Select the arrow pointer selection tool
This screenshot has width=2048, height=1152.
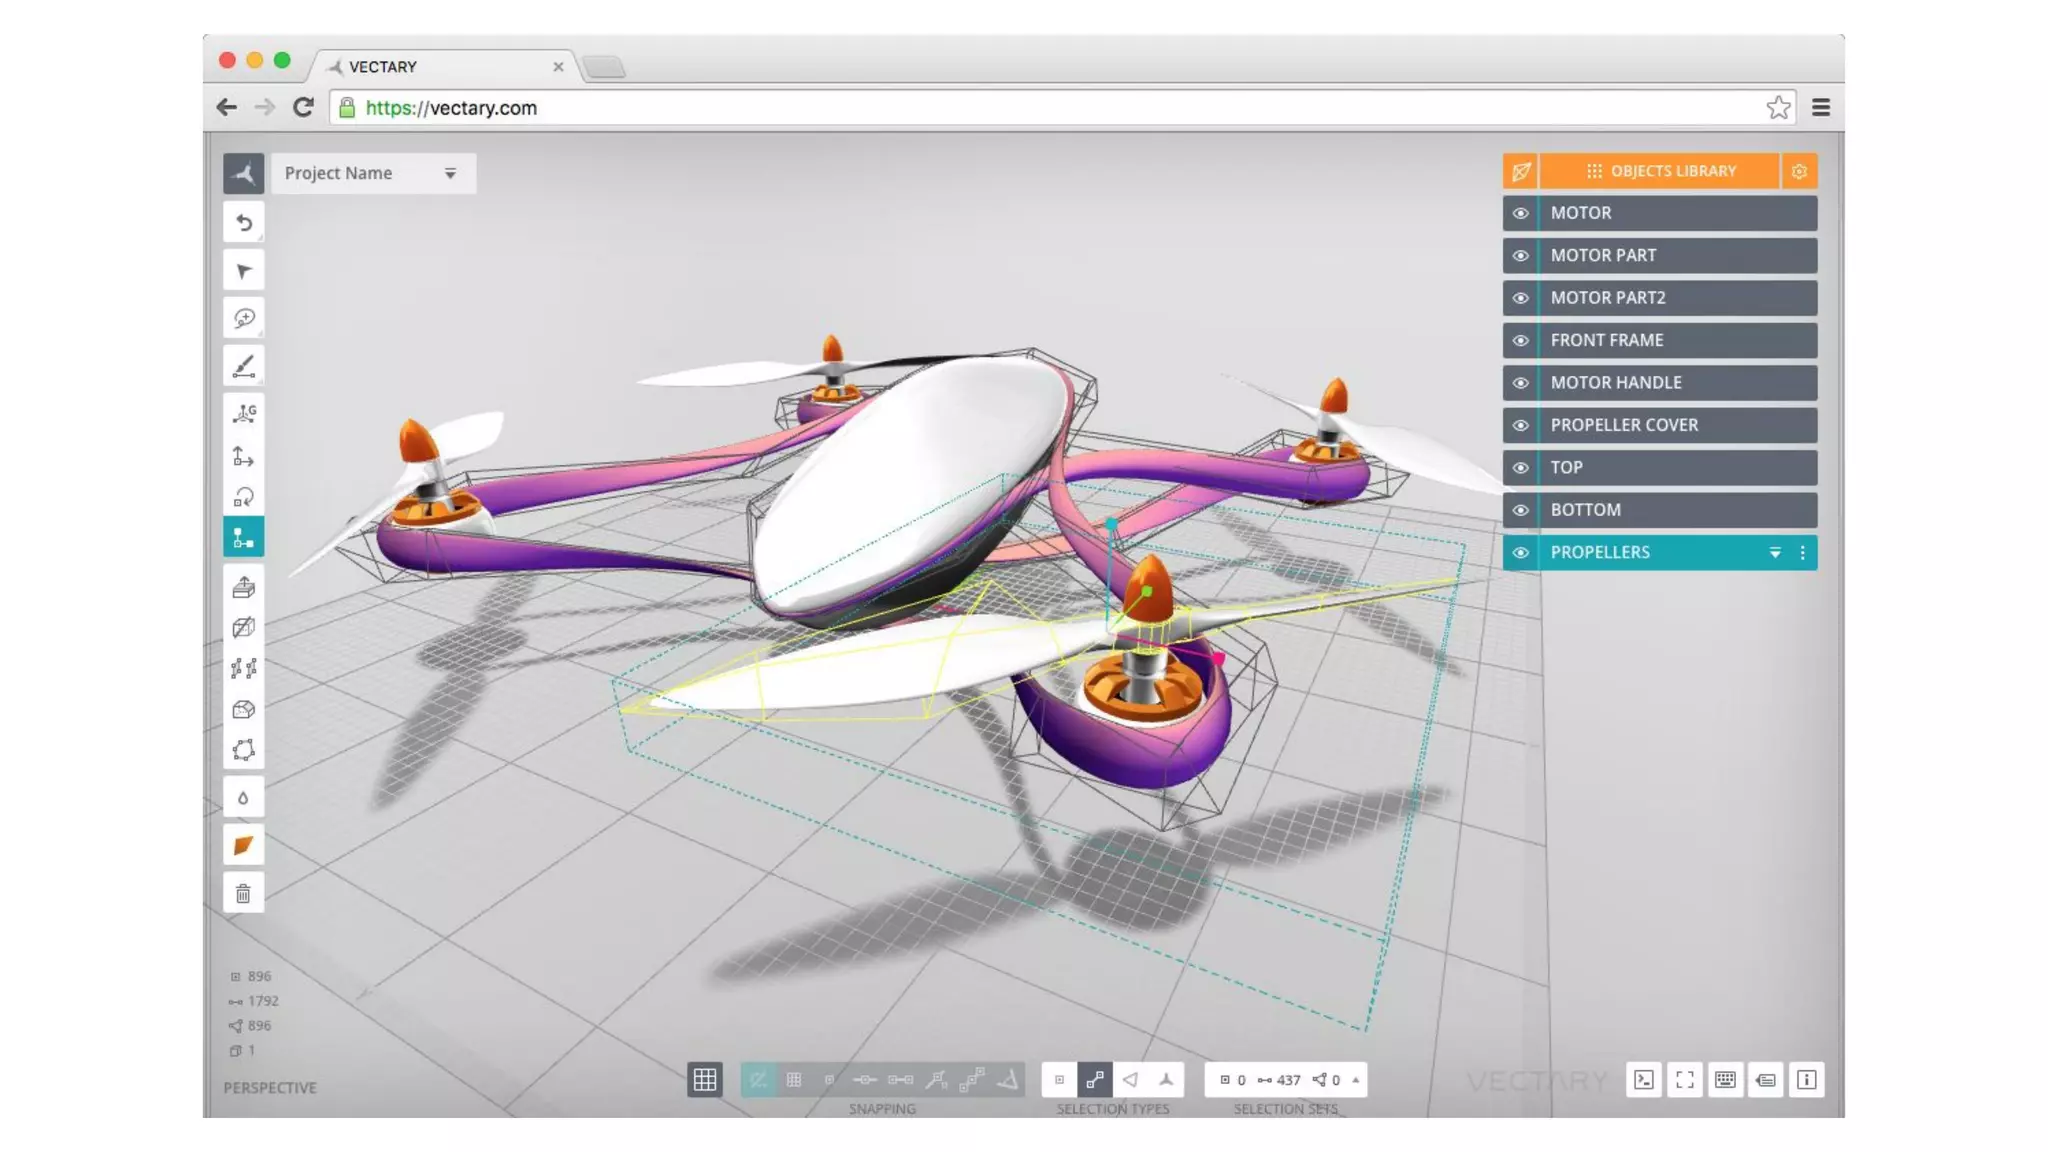coord(243,271)
